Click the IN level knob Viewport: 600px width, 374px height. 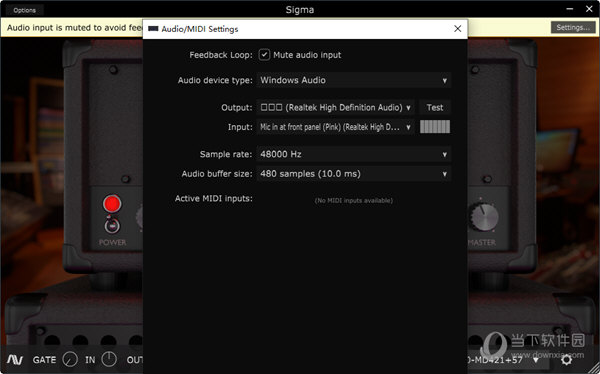(109, 359)
